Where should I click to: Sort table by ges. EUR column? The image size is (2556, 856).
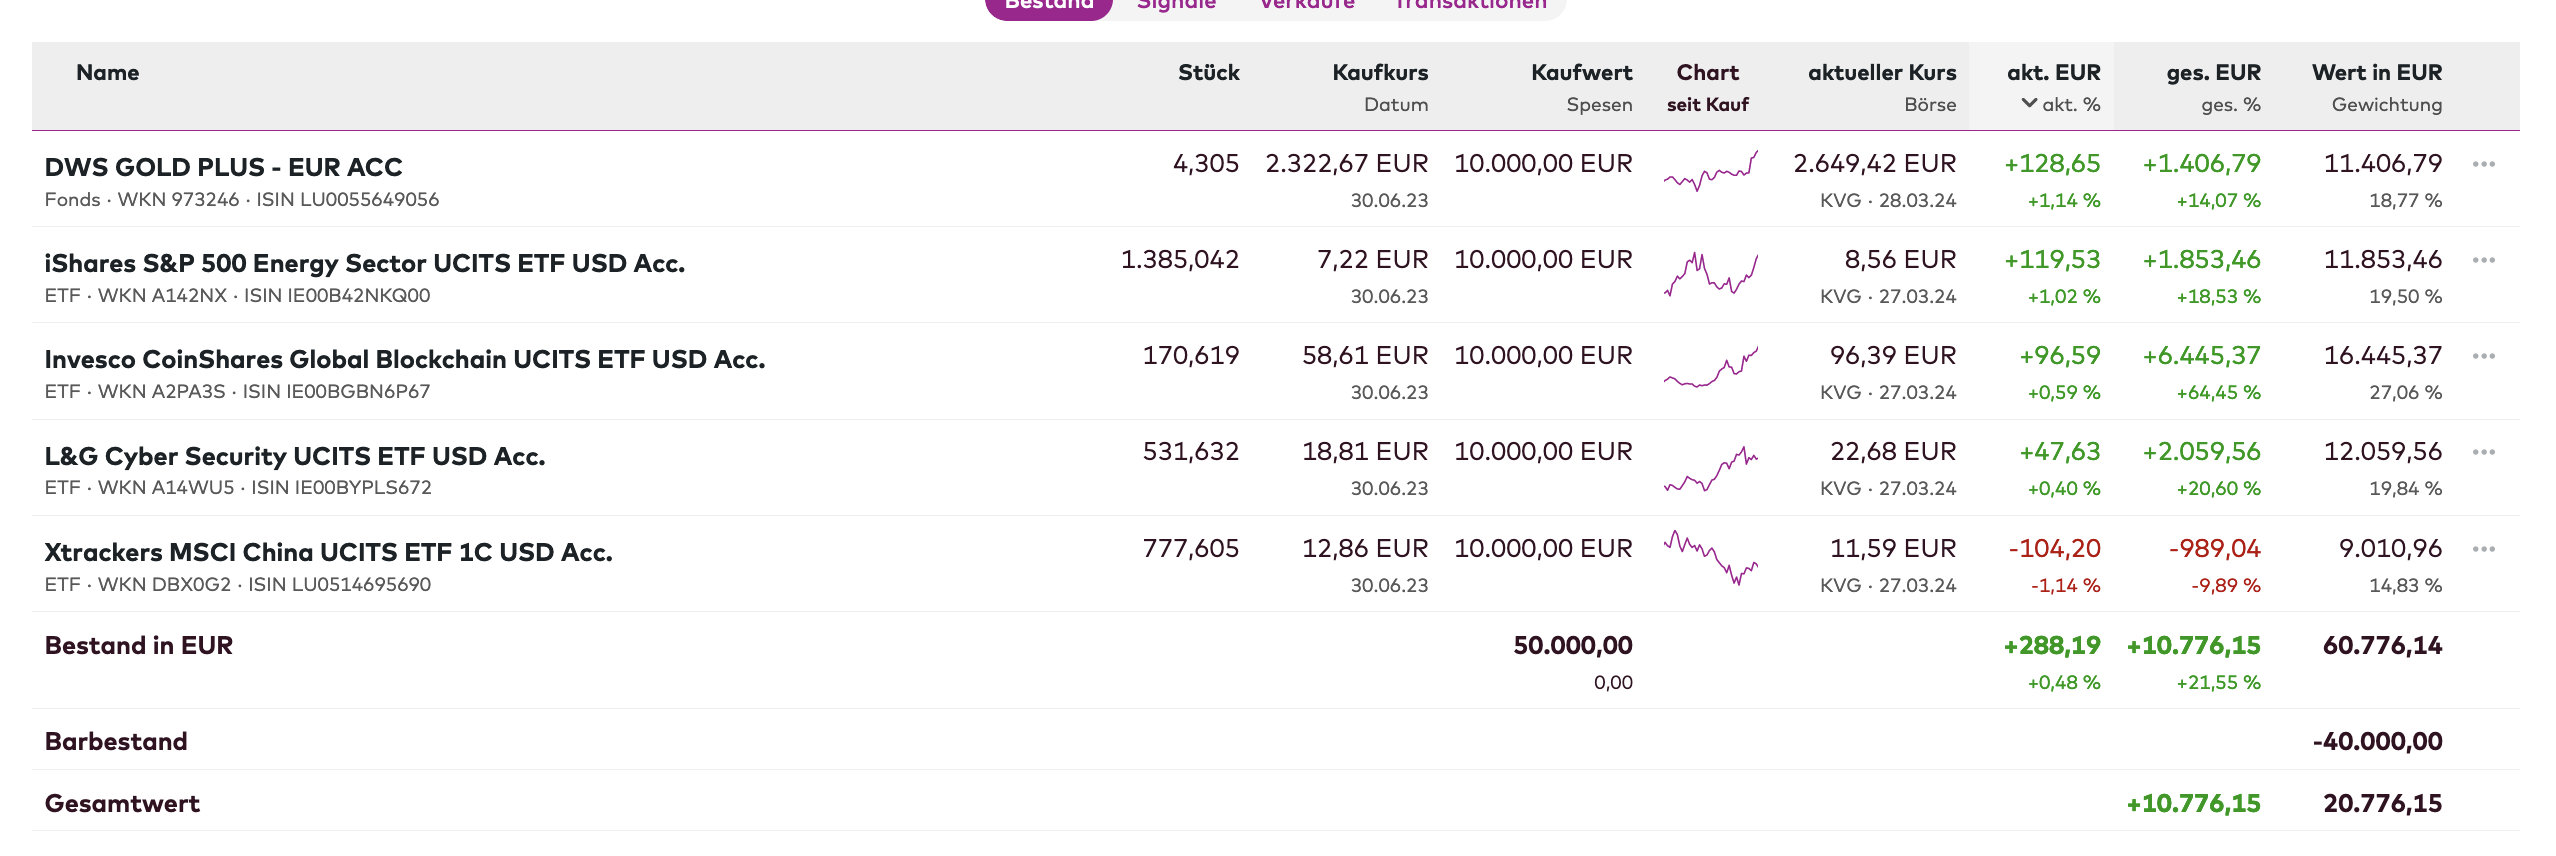[2212, 73]
